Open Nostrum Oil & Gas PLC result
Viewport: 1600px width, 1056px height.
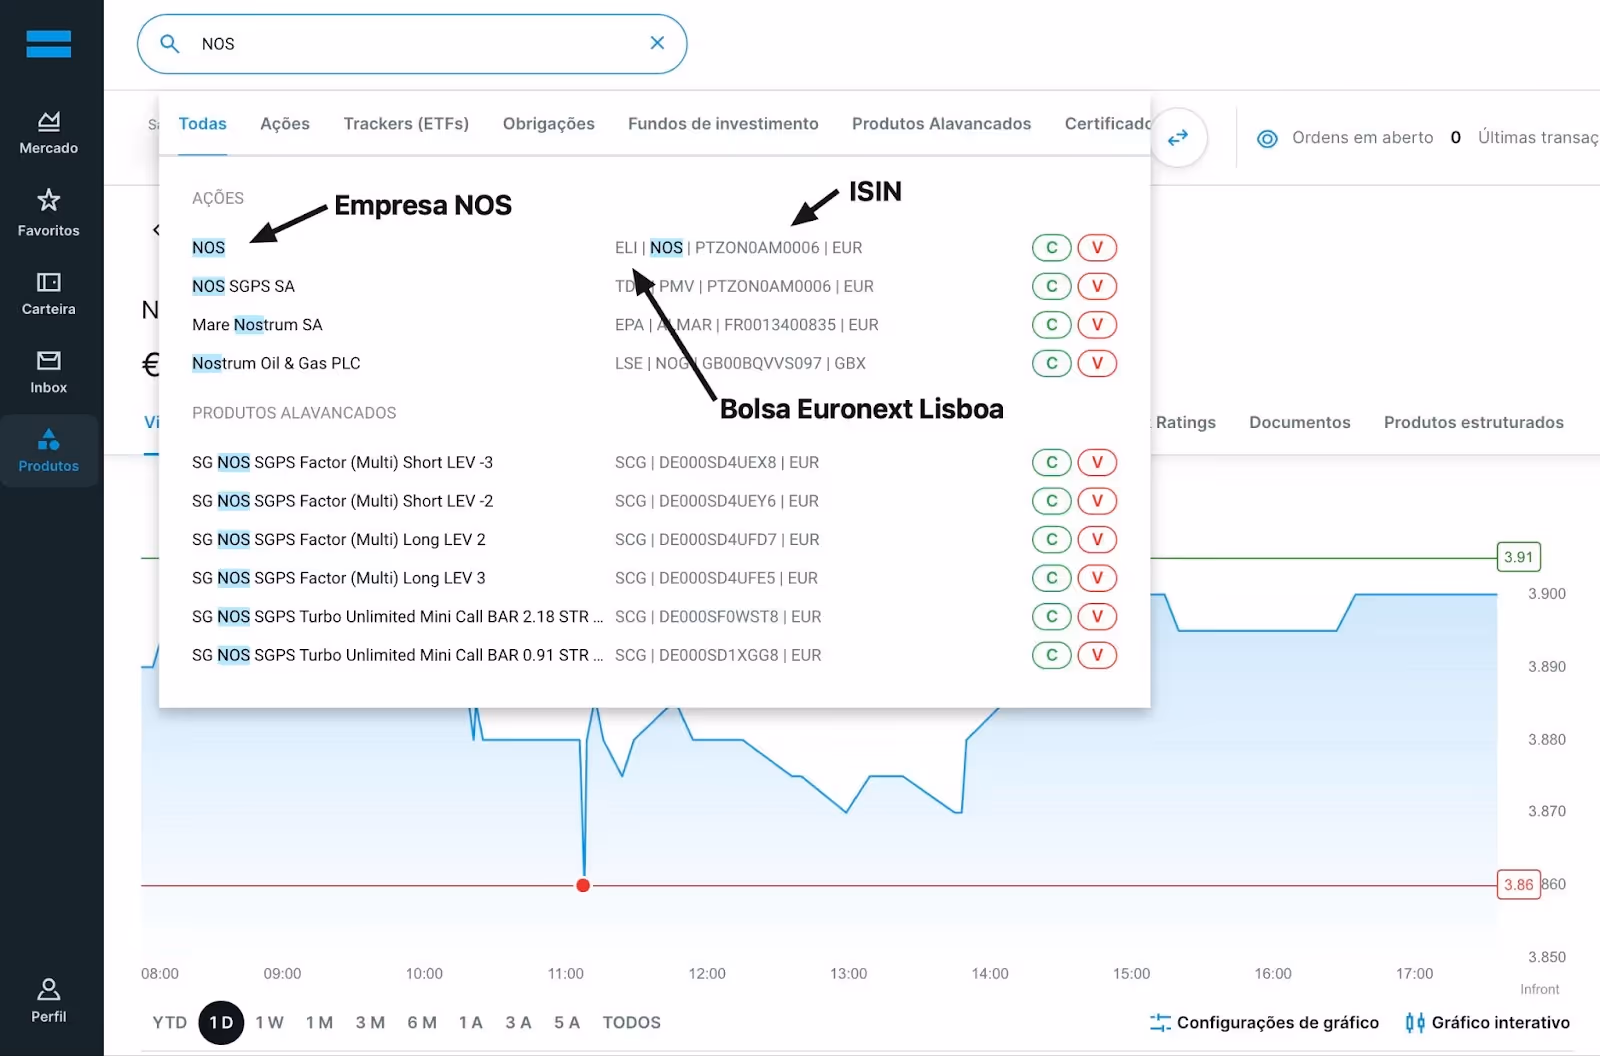[x=276, y=363]
